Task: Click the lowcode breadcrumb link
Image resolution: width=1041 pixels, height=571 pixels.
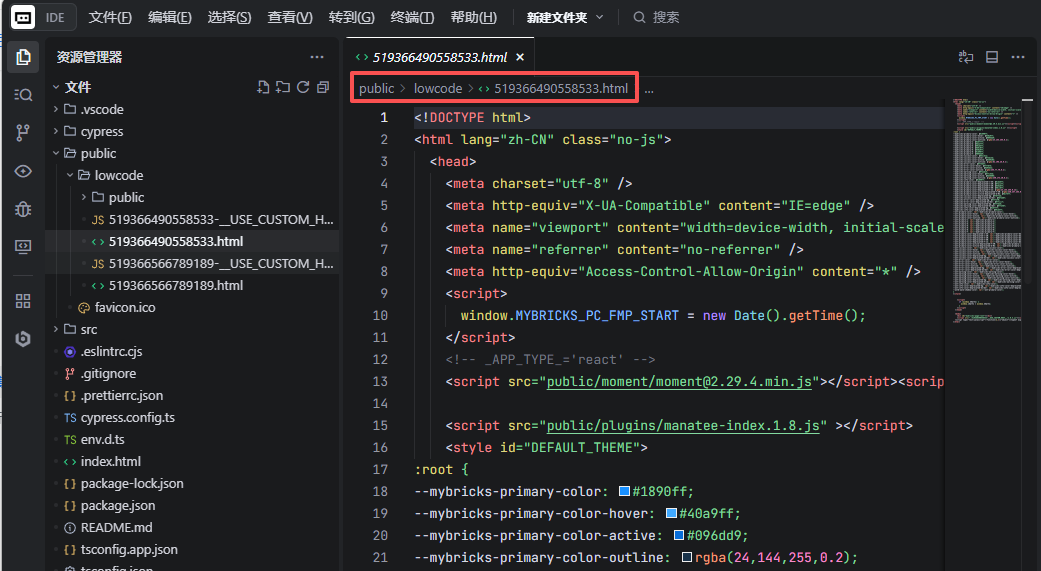Action: [x=438, y=88]
